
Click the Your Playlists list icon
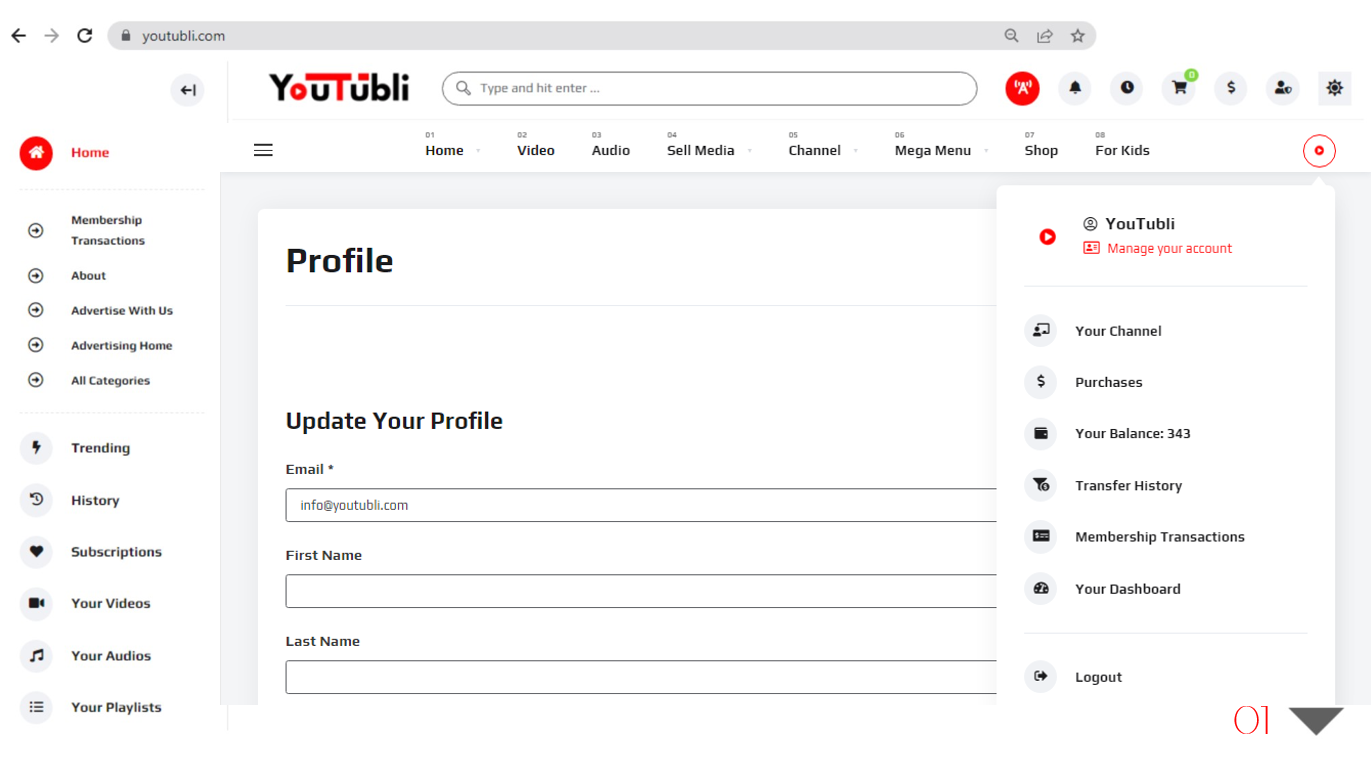tap(36, 707)
